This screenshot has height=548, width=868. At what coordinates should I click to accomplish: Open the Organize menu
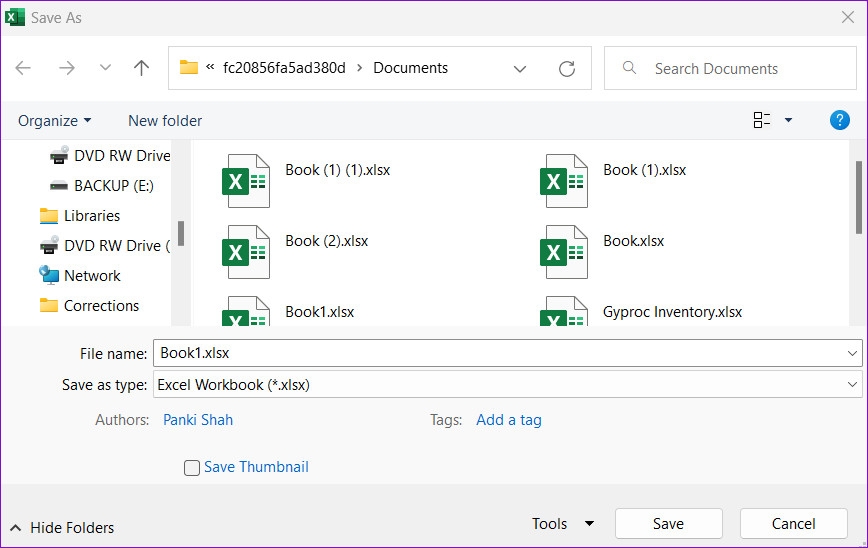tap(54, 121)
